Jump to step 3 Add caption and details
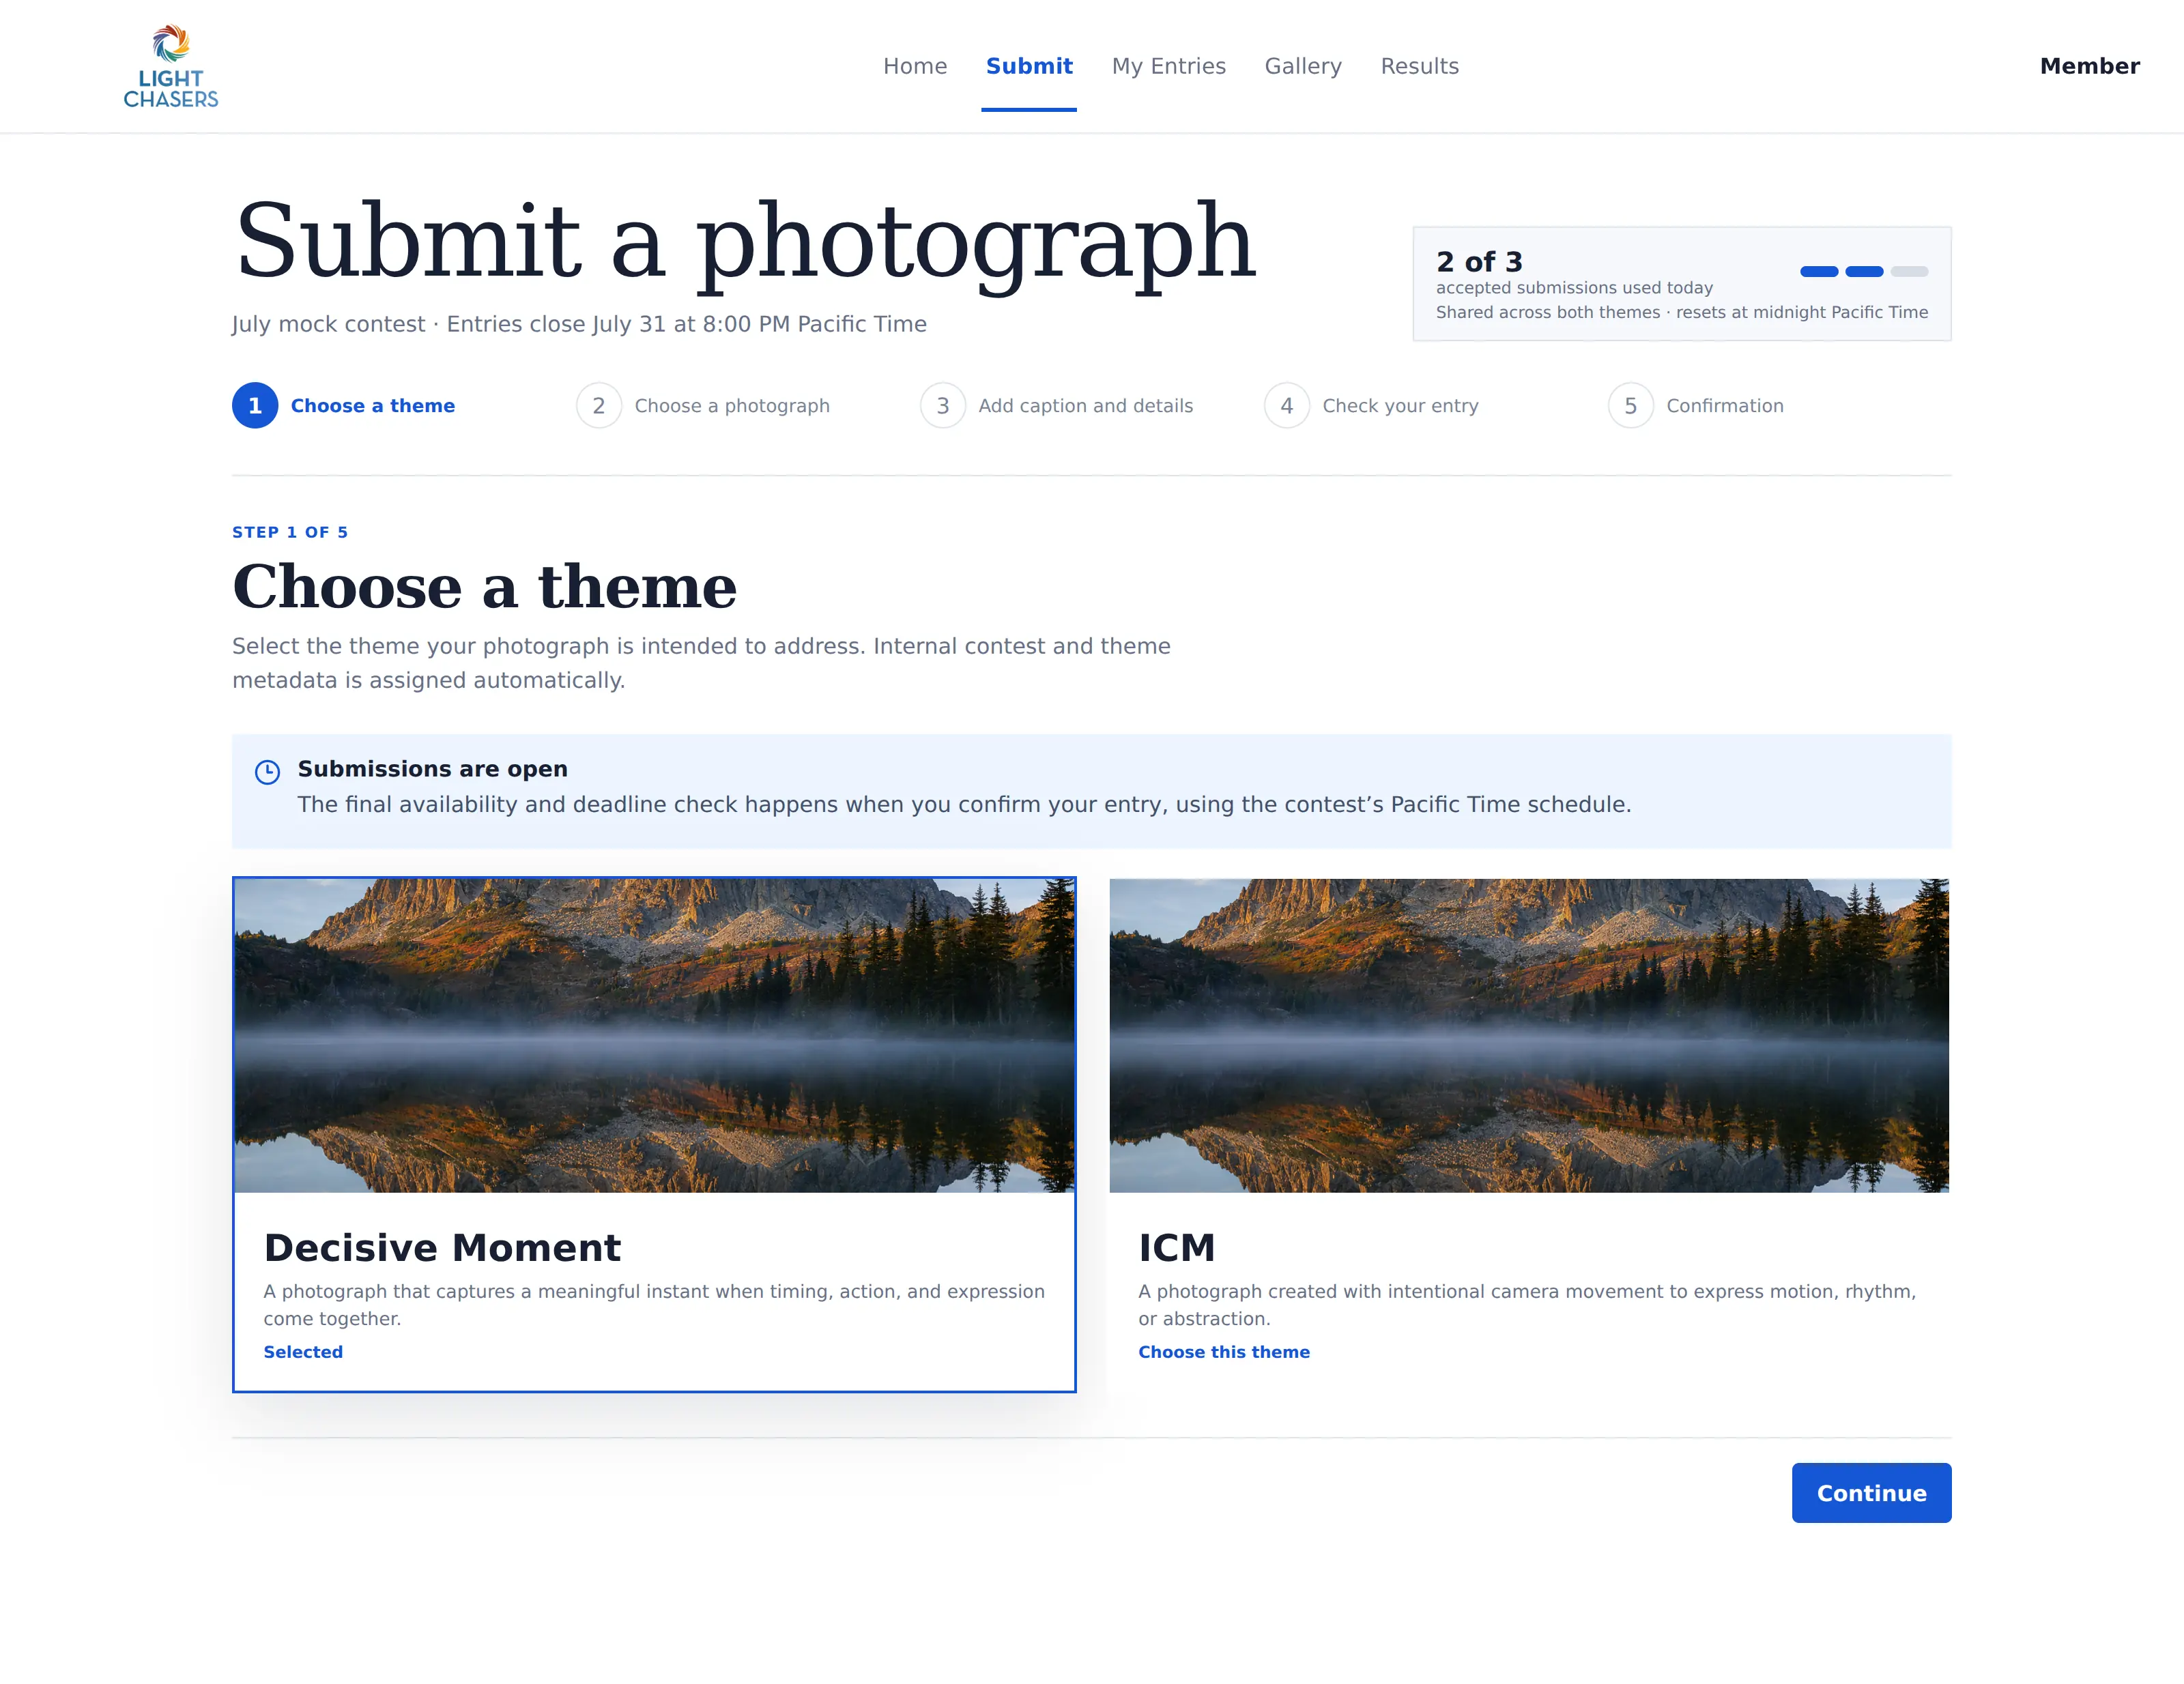Image resolution: width=2184 pixels, height=1684 pixels. click(1057, 406)
